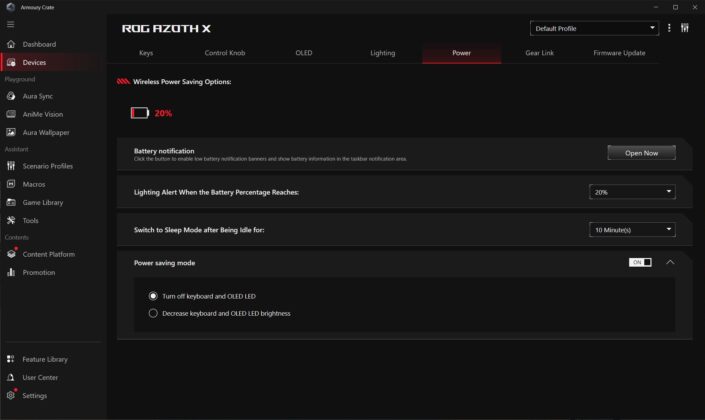Screen dimensions: 705x420
Task: Open Aura Wallpaper icon
Action: pos(11,132)
